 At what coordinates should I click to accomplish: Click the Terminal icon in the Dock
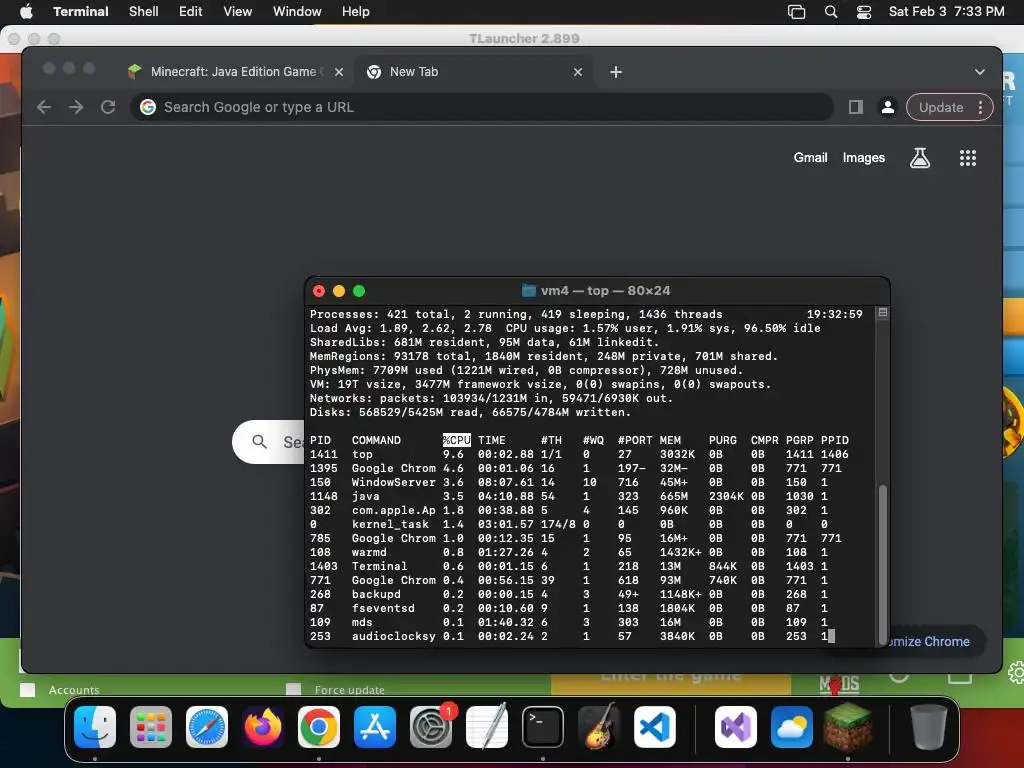pyautogui.click(x=543, y=727)
